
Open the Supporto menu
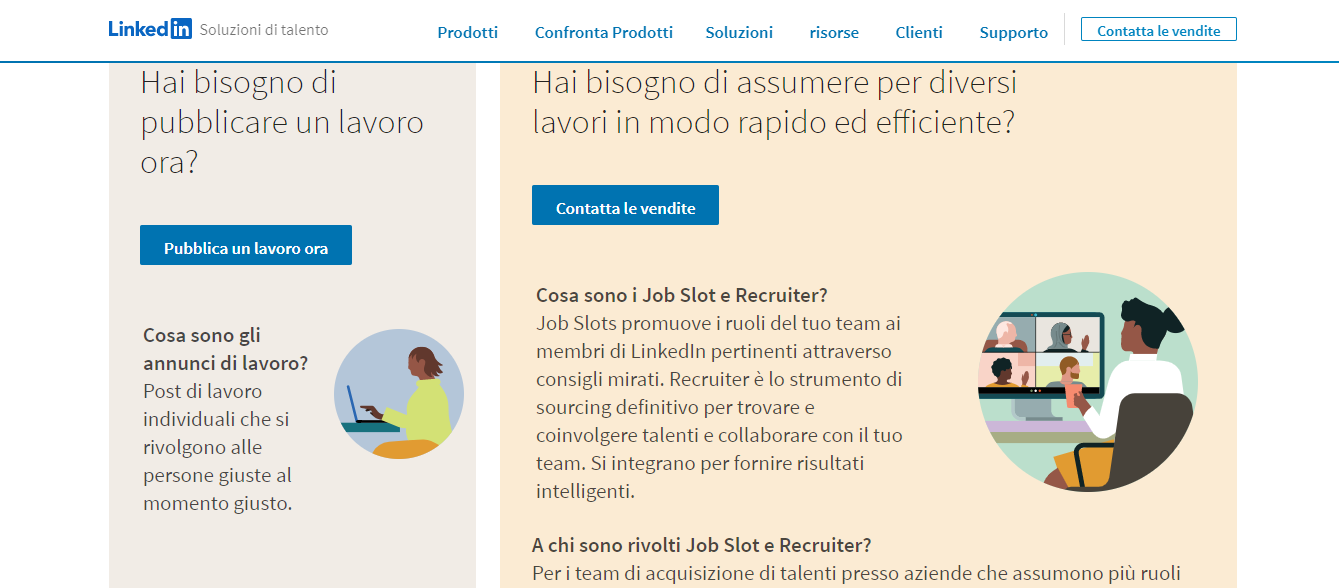pos(1013,32)
